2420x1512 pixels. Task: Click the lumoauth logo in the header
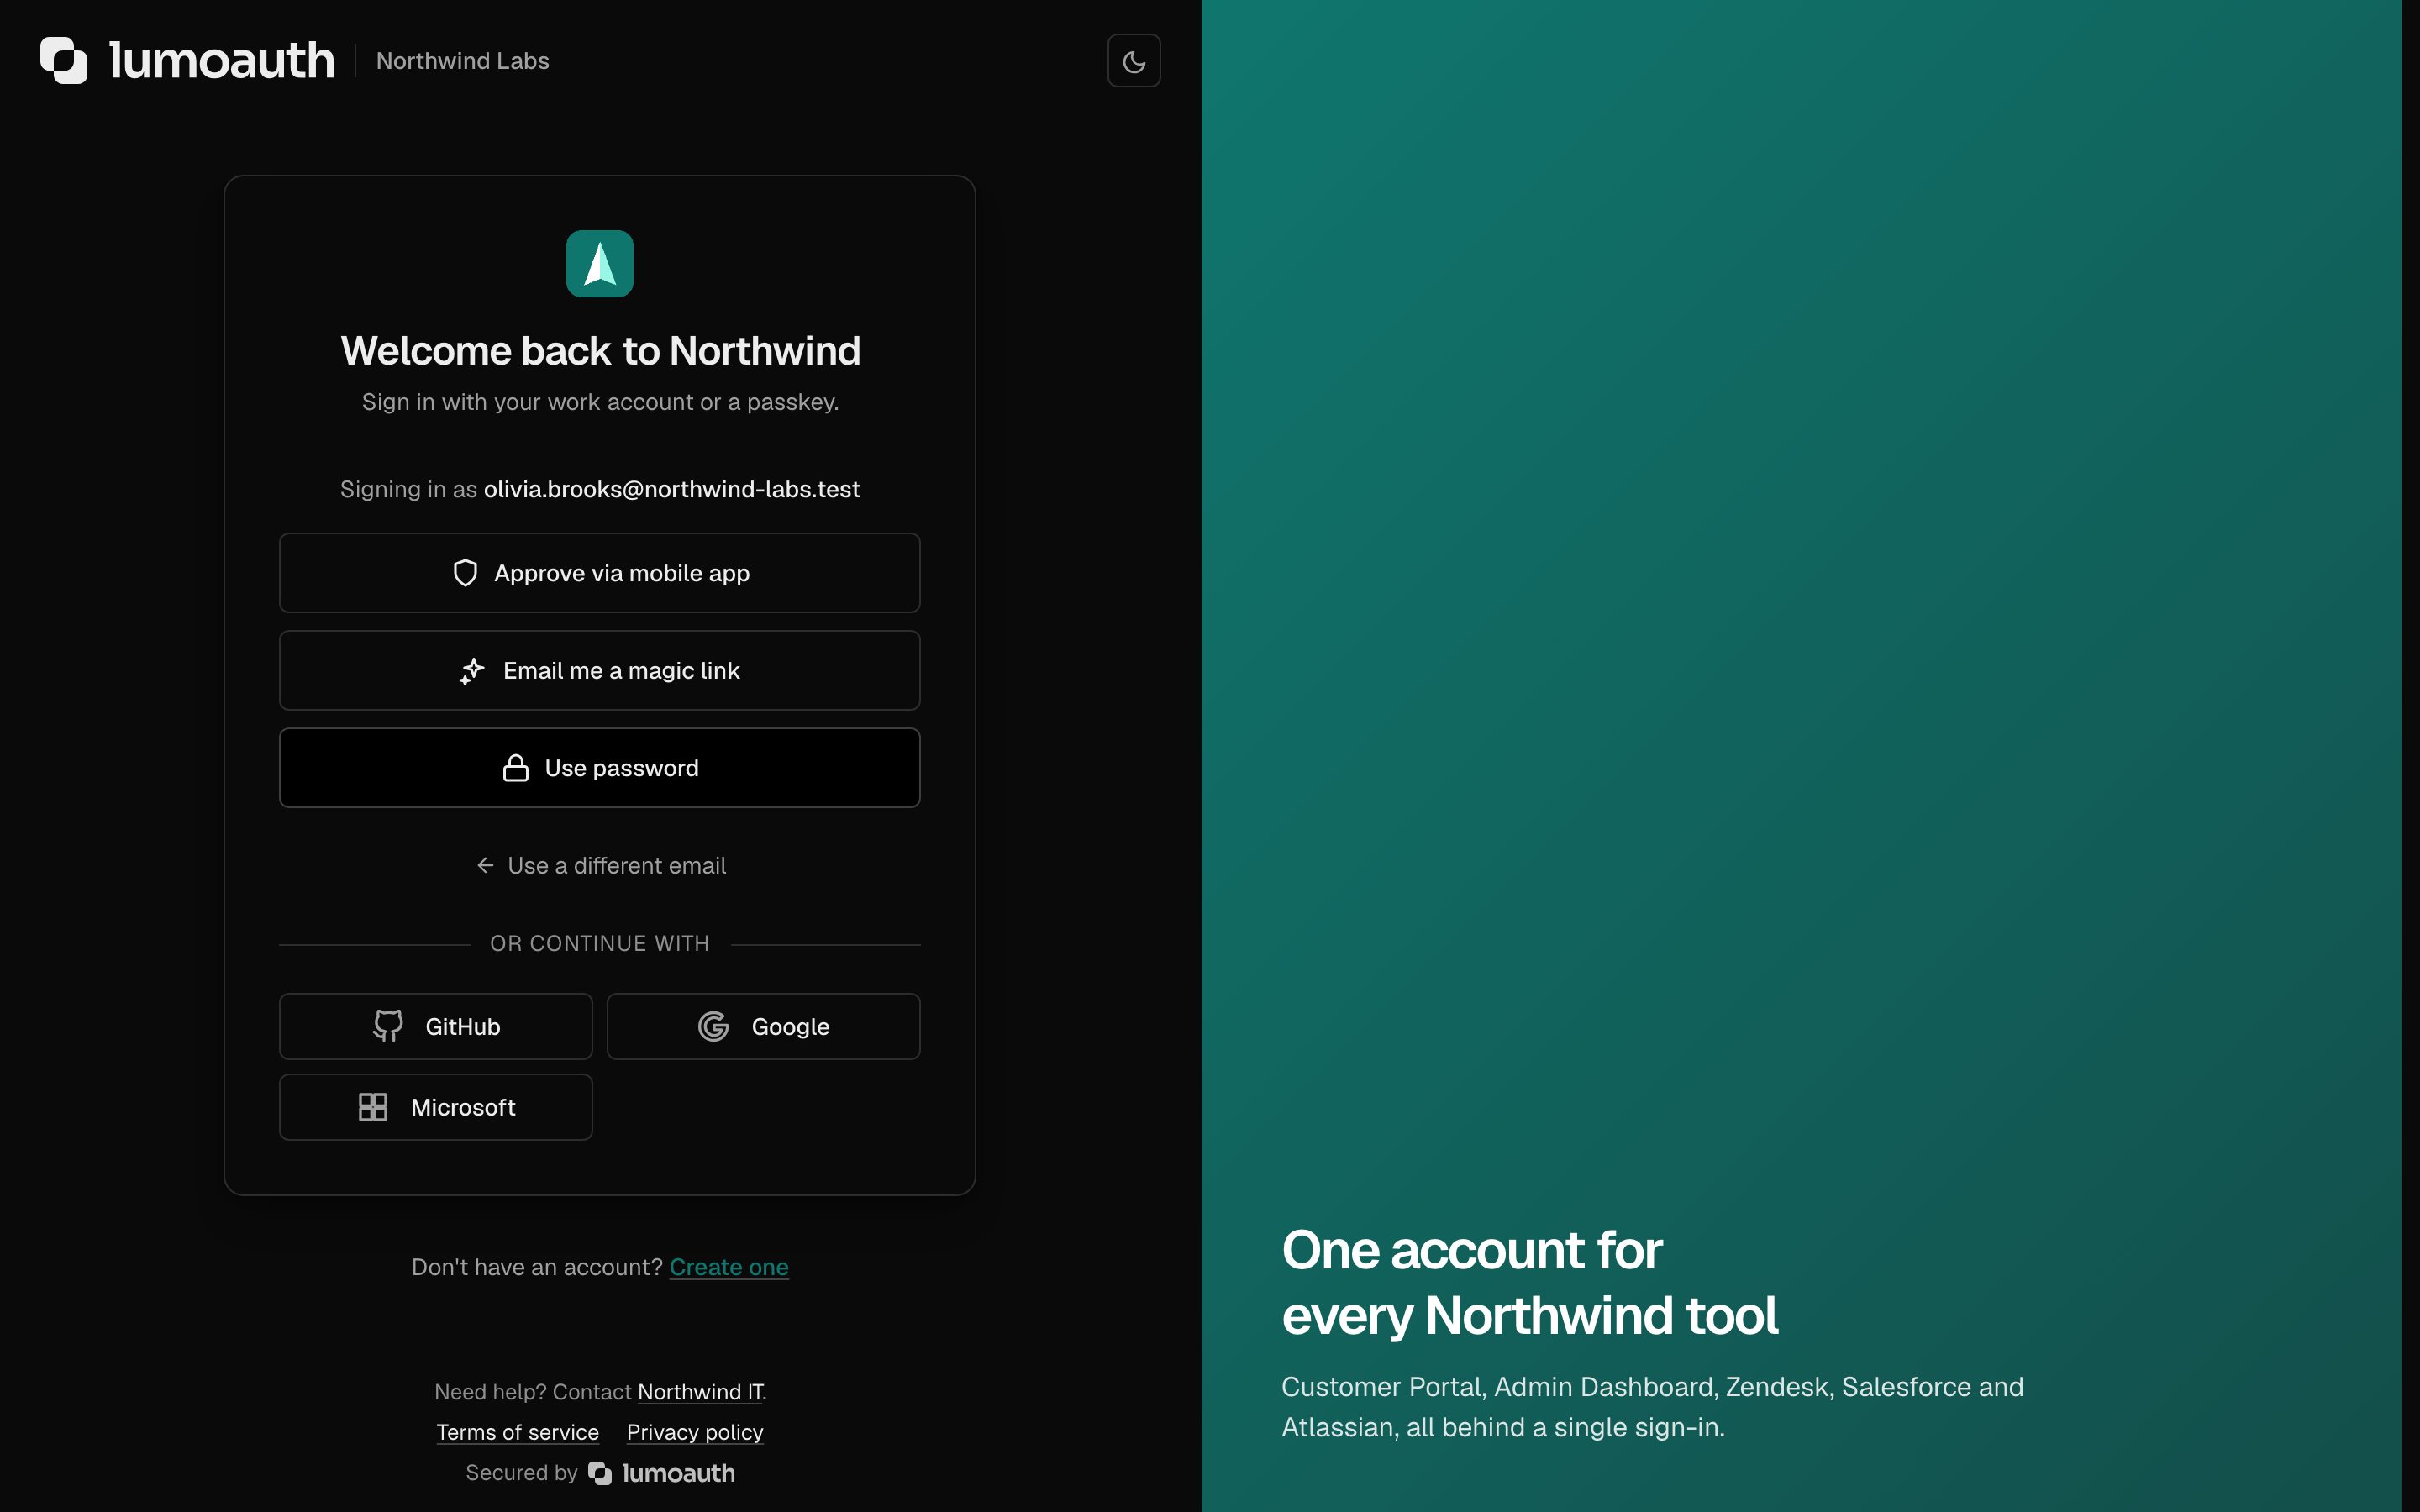point(187,61)
